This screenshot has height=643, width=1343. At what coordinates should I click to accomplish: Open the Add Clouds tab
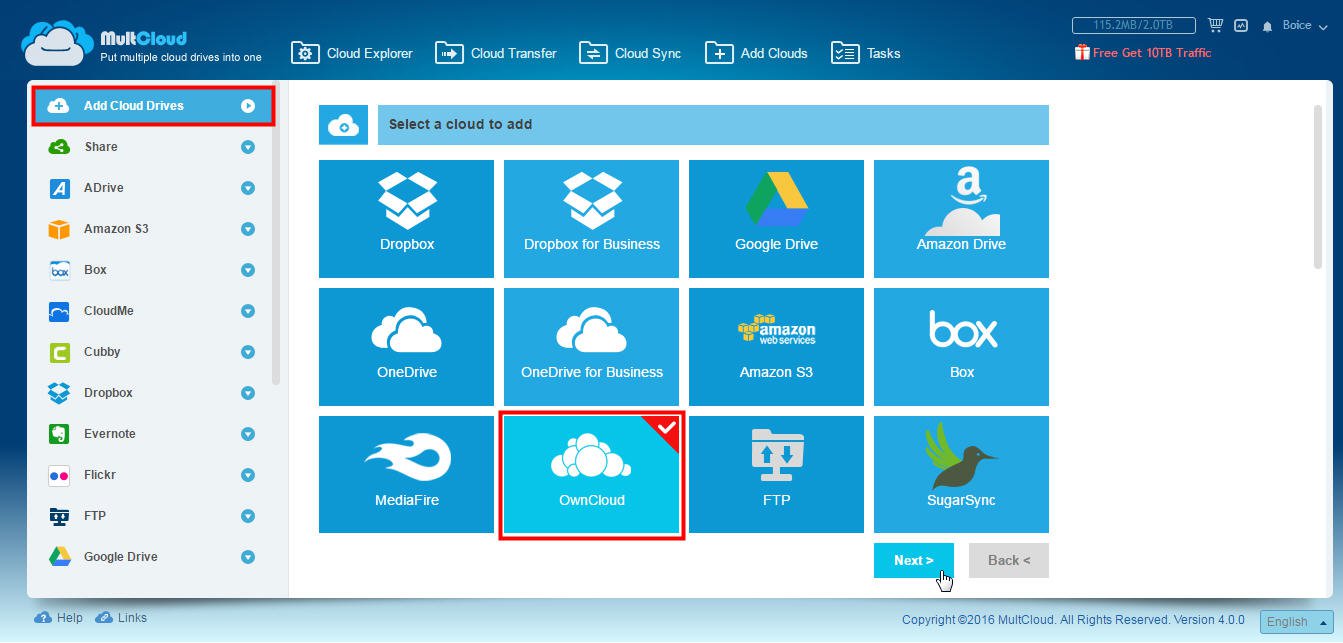pos(756,53)
